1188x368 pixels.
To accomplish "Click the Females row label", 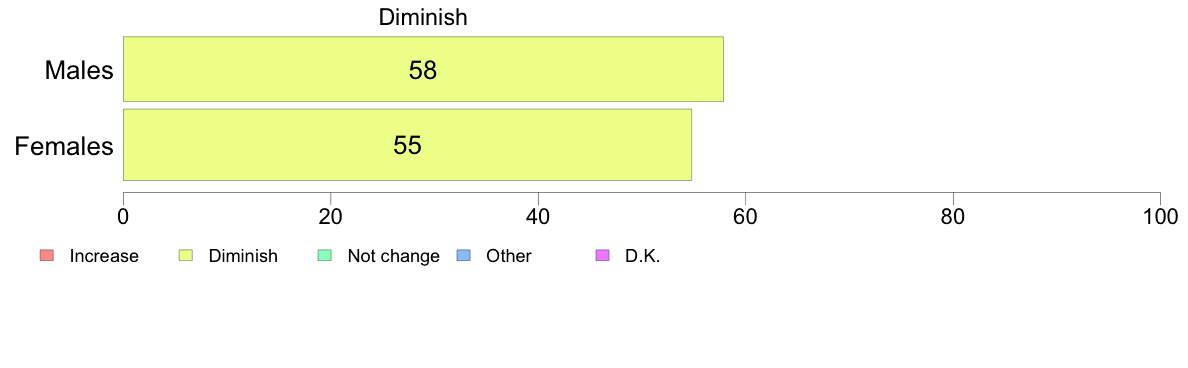I will pyautogui.click(x=64, y=145).
